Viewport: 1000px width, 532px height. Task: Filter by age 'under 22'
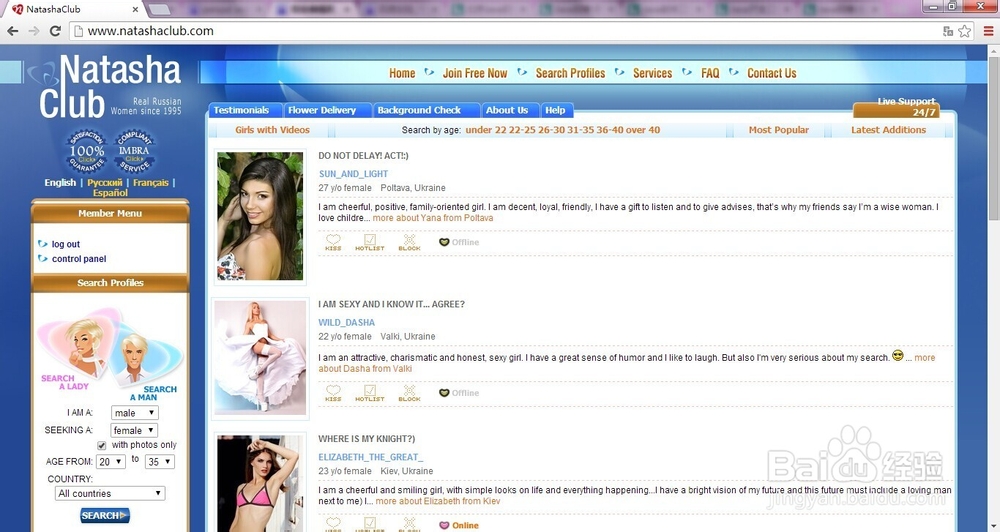pyautogui.click(x=485, y=130)
